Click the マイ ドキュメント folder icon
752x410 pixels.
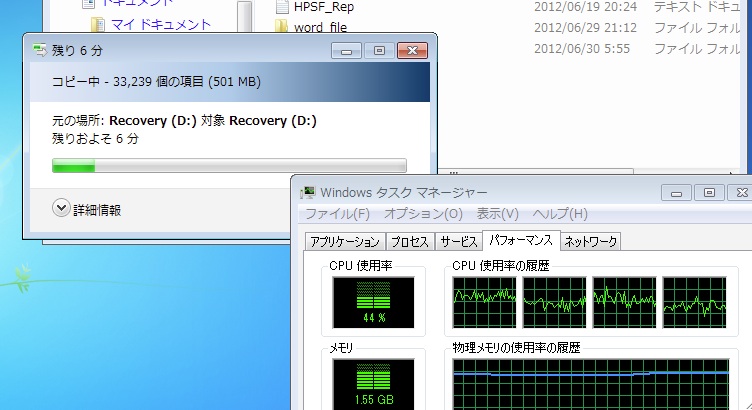[x=98, y=24]
